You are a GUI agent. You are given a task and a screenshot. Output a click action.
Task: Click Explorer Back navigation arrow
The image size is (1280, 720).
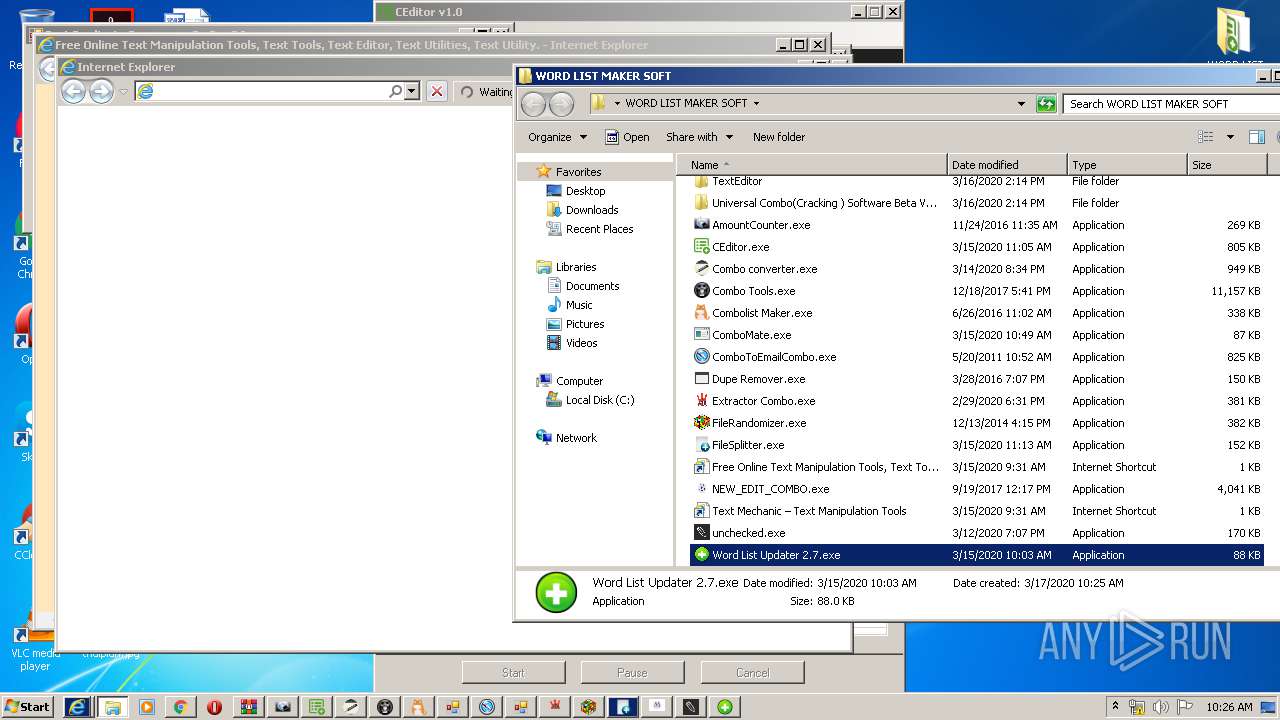[x=534, y=104]
